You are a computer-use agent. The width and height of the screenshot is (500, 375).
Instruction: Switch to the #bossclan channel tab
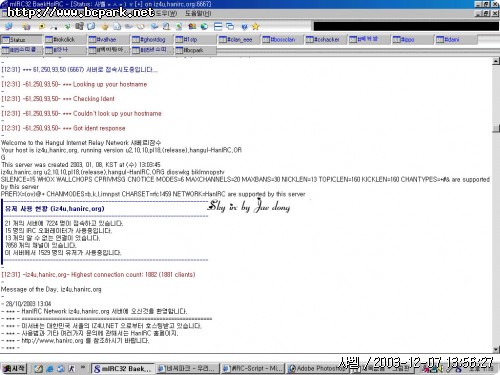tap(282, 40)
